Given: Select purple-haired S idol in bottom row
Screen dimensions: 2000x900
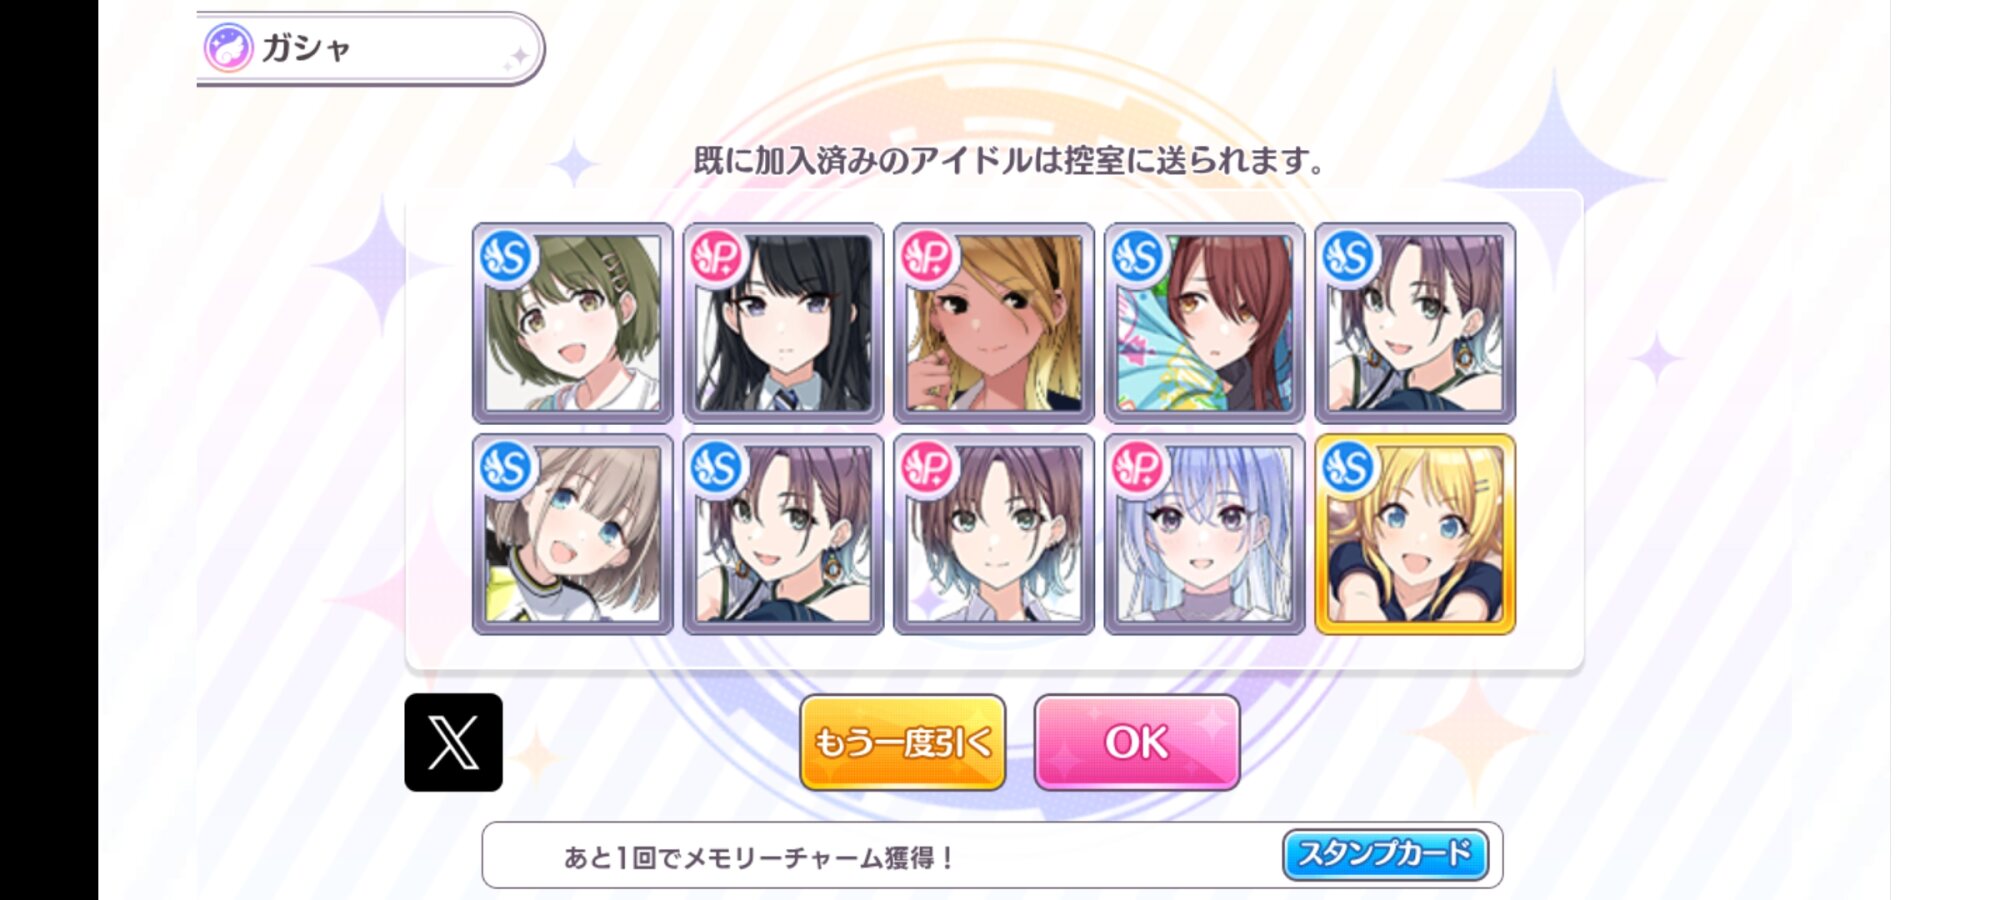Looking at the screenshot, I should click(783, 534).
